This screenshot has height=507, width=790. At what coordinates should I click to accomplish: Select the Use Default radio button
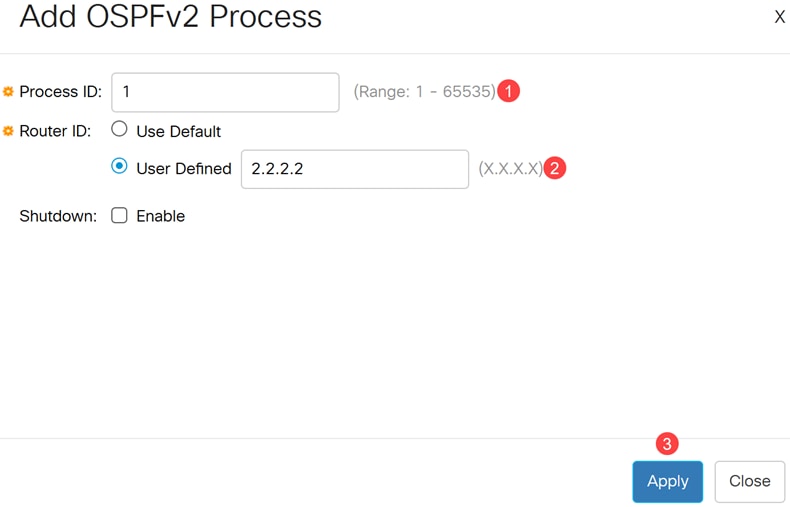click(x=119, y=129)
